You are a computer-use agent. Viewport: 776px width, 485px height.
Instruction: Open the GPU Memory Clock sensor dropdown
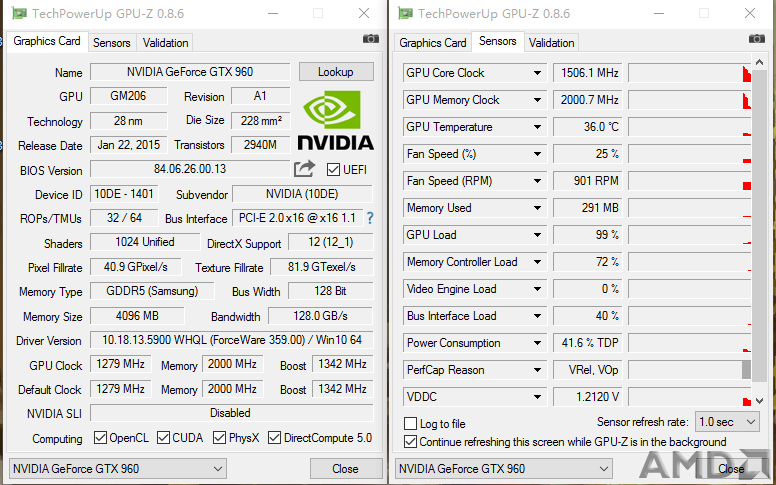coord(537,100)
